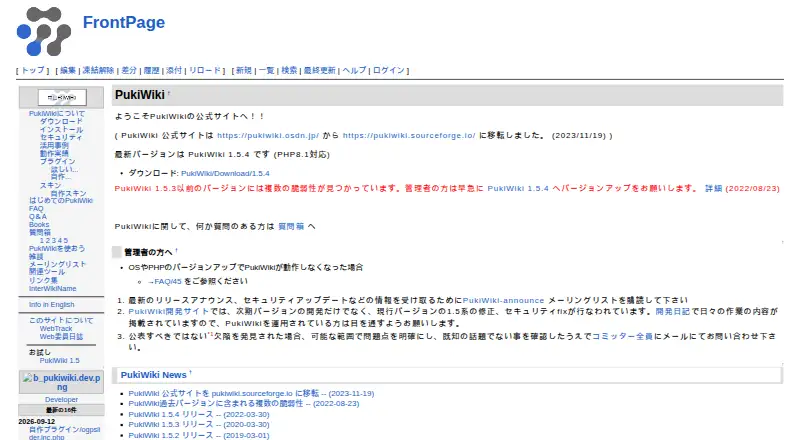Open 質問箱 in the sidebar

tap(40, 232)
